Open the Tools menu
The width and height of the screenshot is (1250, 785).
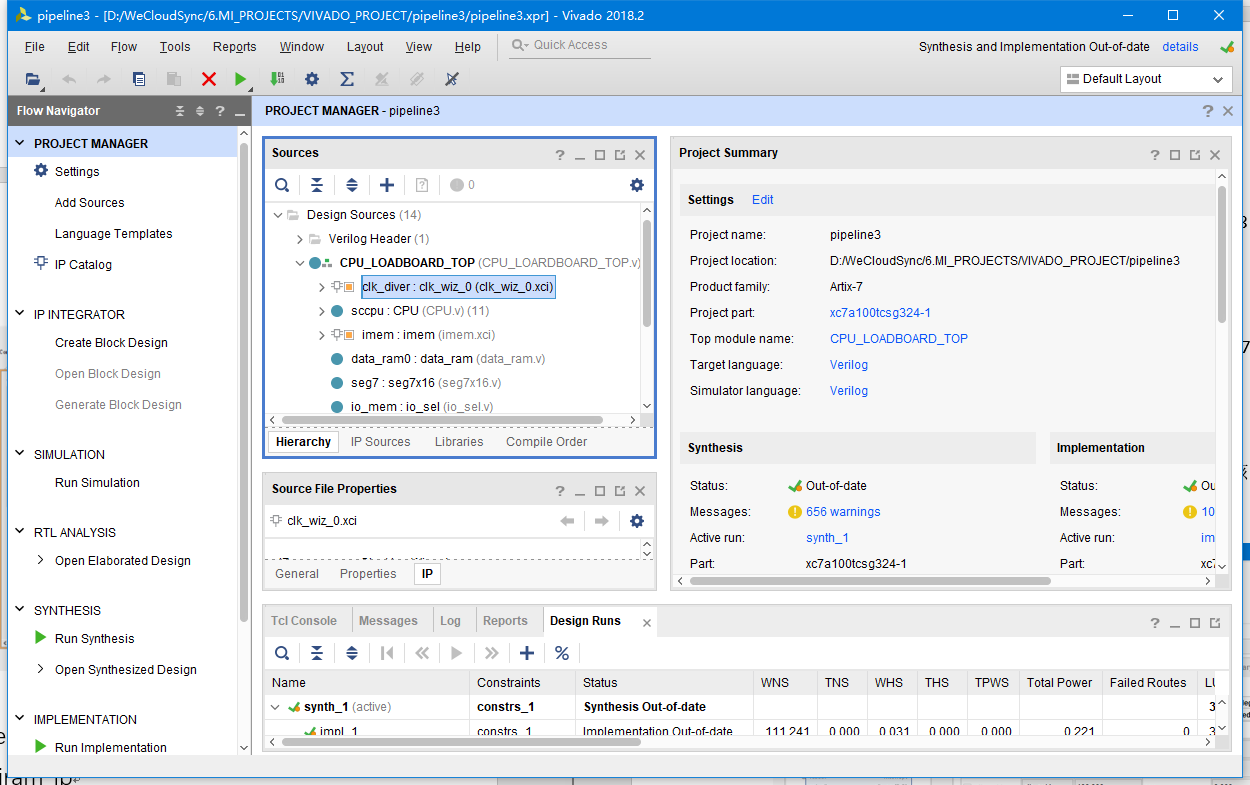coord(175,47)
